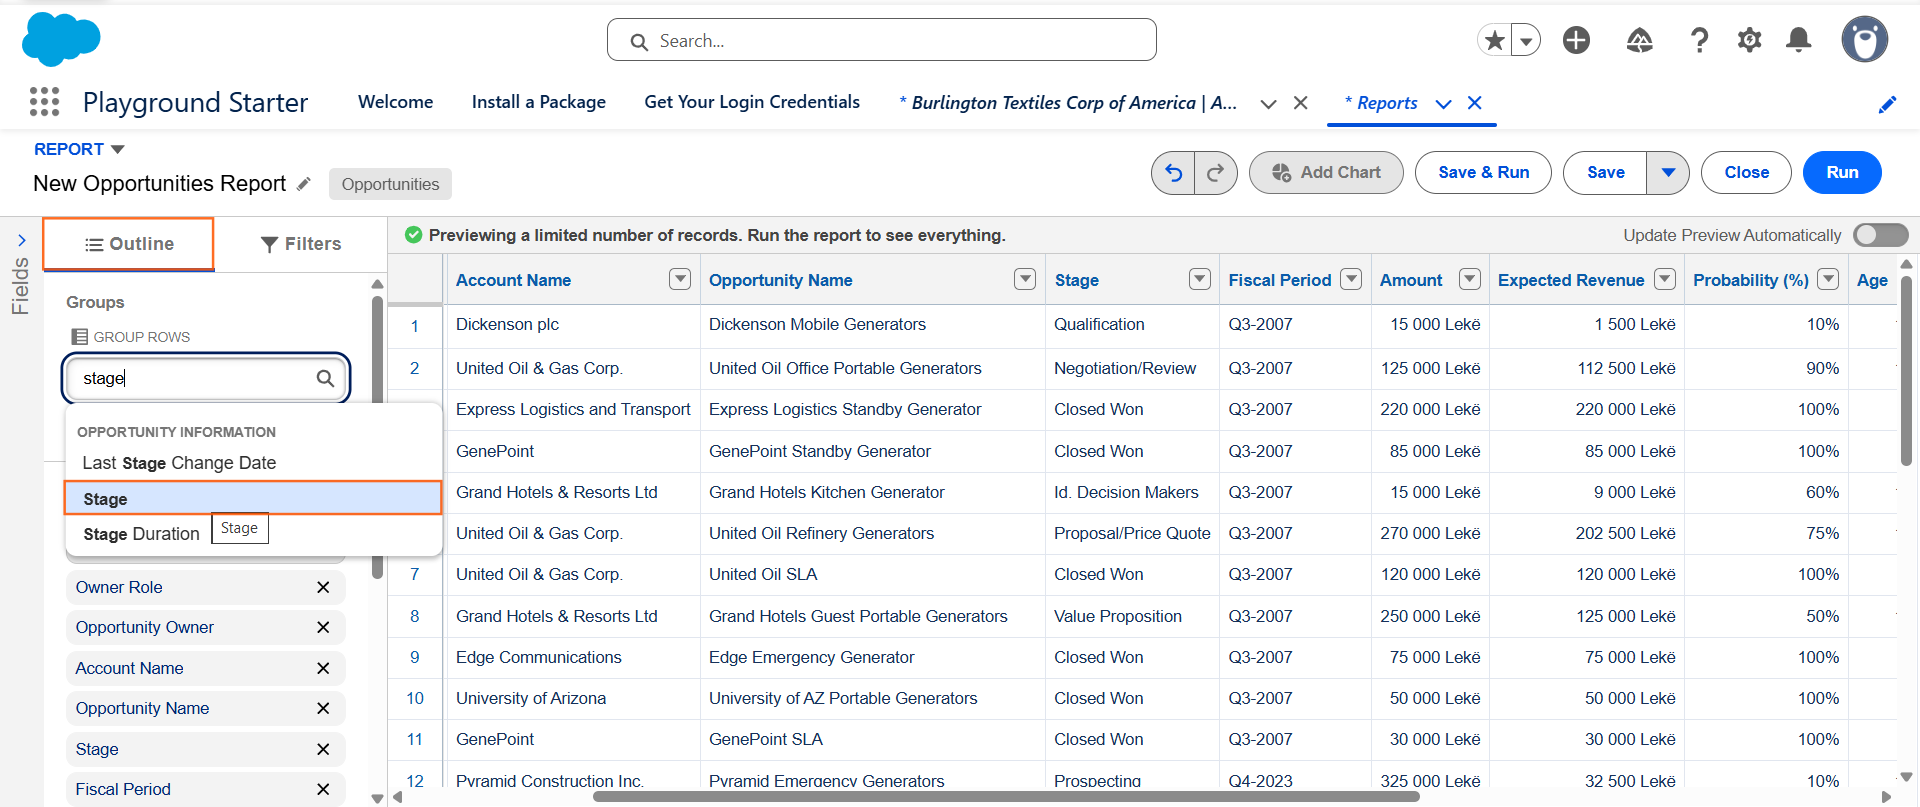Go to the Welcome tab
The width and height of the screenshot is (1920, 807).
click(x=396, y=102)
